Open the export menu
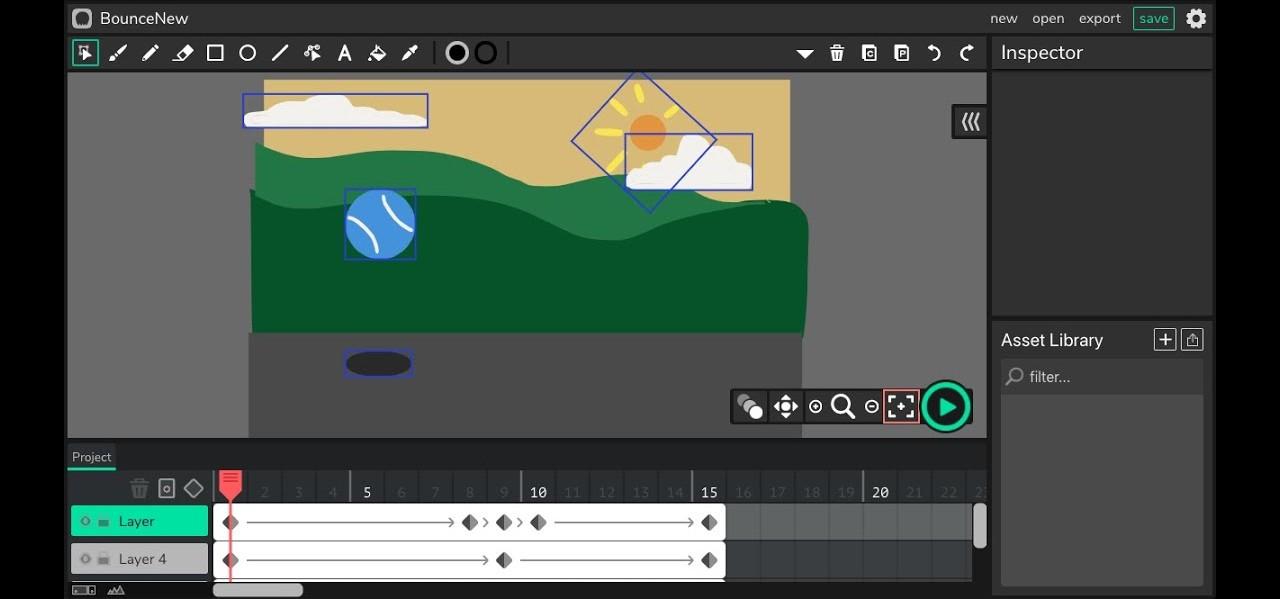This screenshot has height=599, width=1280. [x=1099, y=18]
